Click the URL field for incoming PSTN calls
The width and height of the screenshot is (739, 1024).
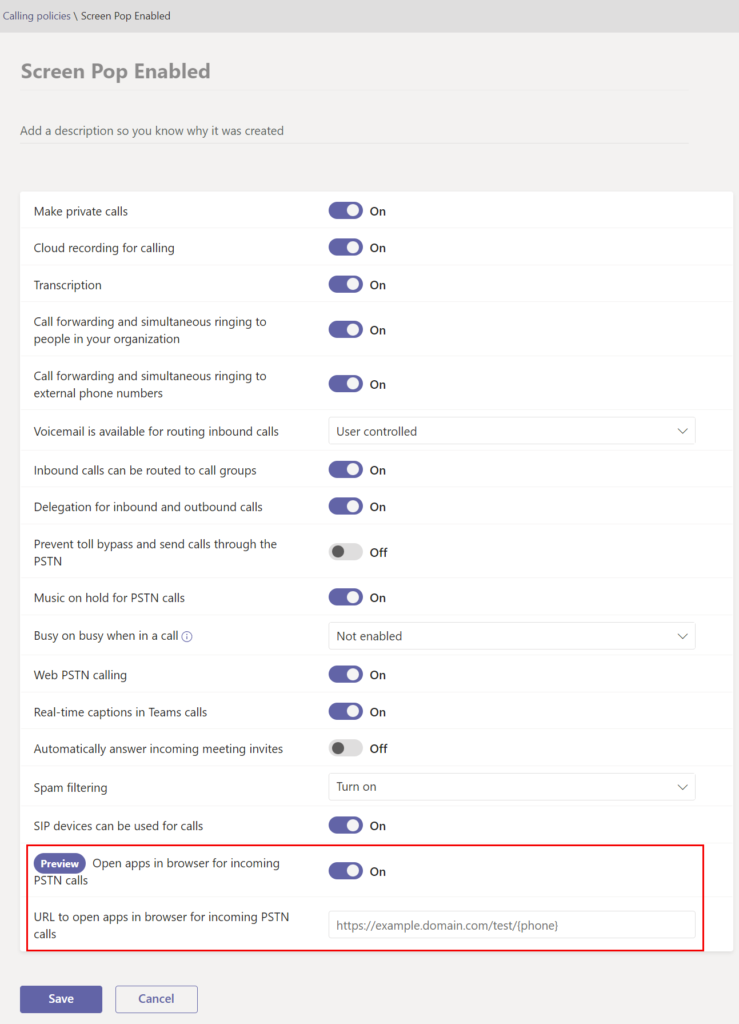coord(511,924)
